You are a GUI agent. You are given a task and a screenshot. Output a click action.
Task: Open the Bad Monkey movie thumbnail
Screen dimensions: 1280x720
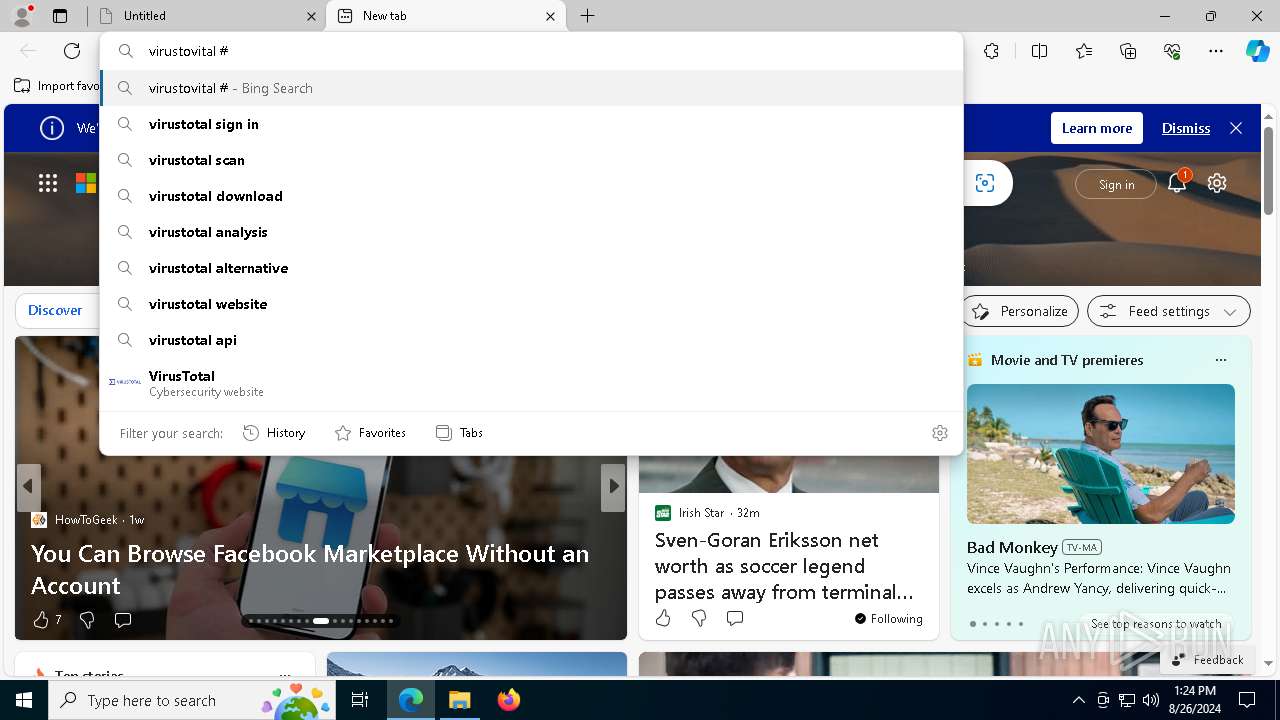pos(1101,454)
